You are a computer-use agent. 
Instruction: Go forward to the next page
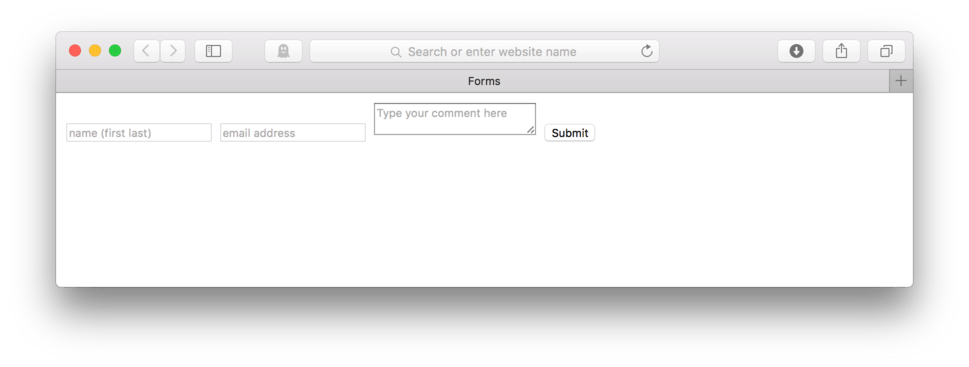point(173,51)
